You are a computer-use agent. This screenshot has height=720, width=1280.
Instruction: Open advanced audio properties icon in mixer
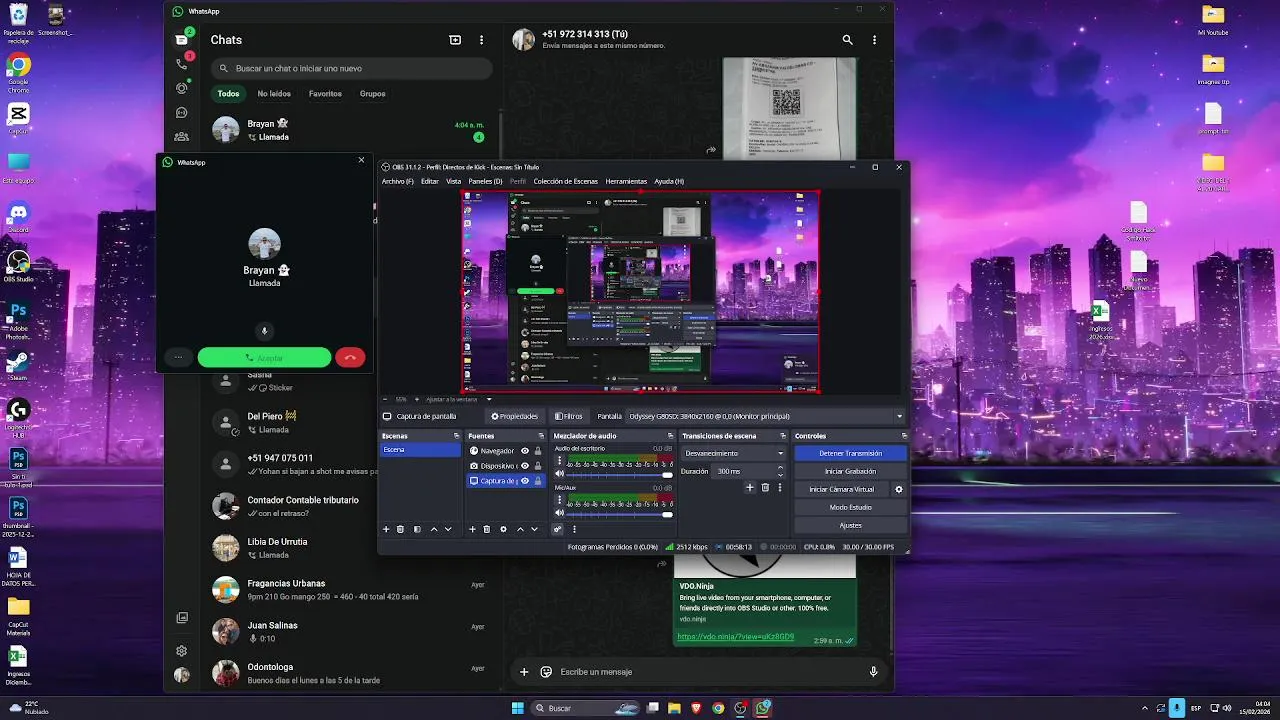558,529
